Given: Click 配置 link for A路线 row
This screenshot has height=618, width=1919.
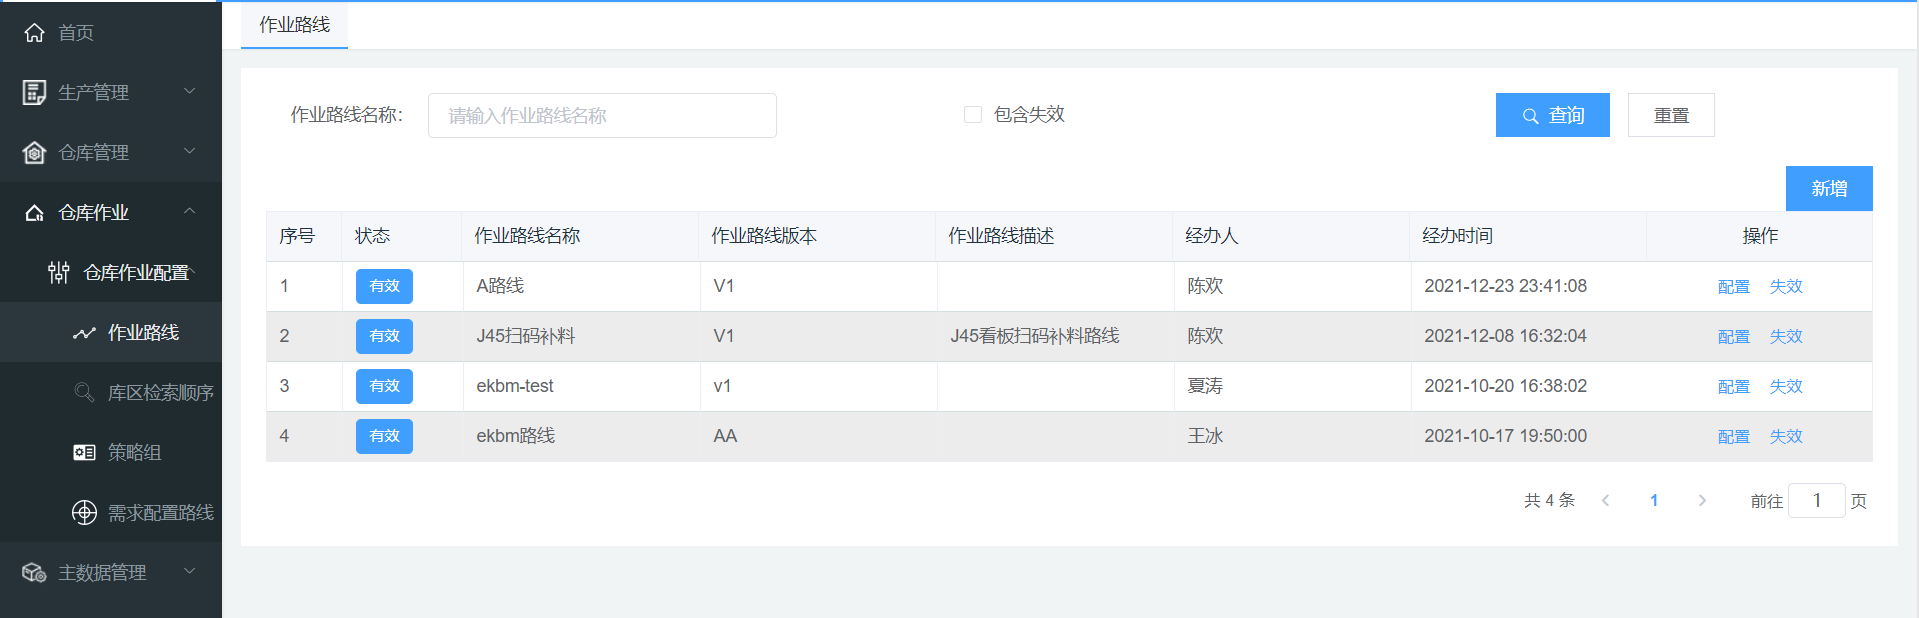Looking at the screenshot, I should click(1733, 287).
